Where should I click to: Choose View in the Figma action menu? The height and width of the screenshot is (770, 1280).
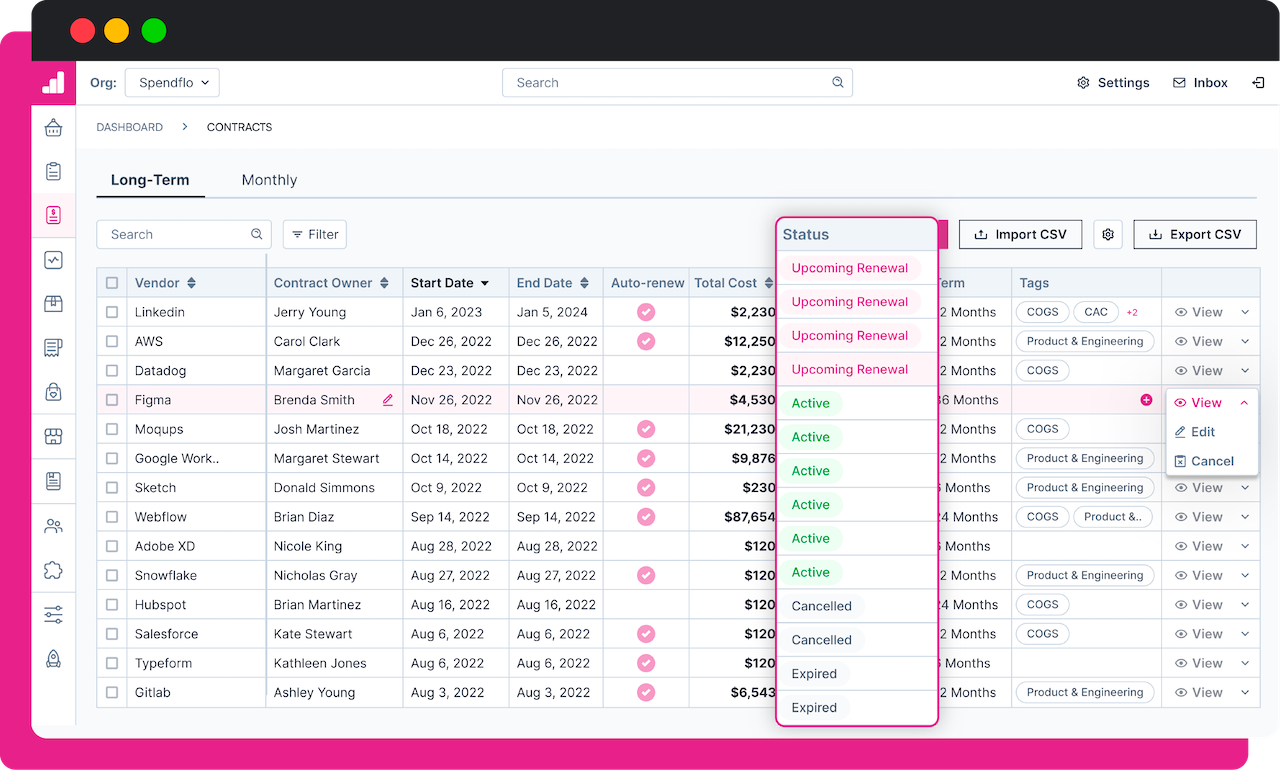(1198, 403)
